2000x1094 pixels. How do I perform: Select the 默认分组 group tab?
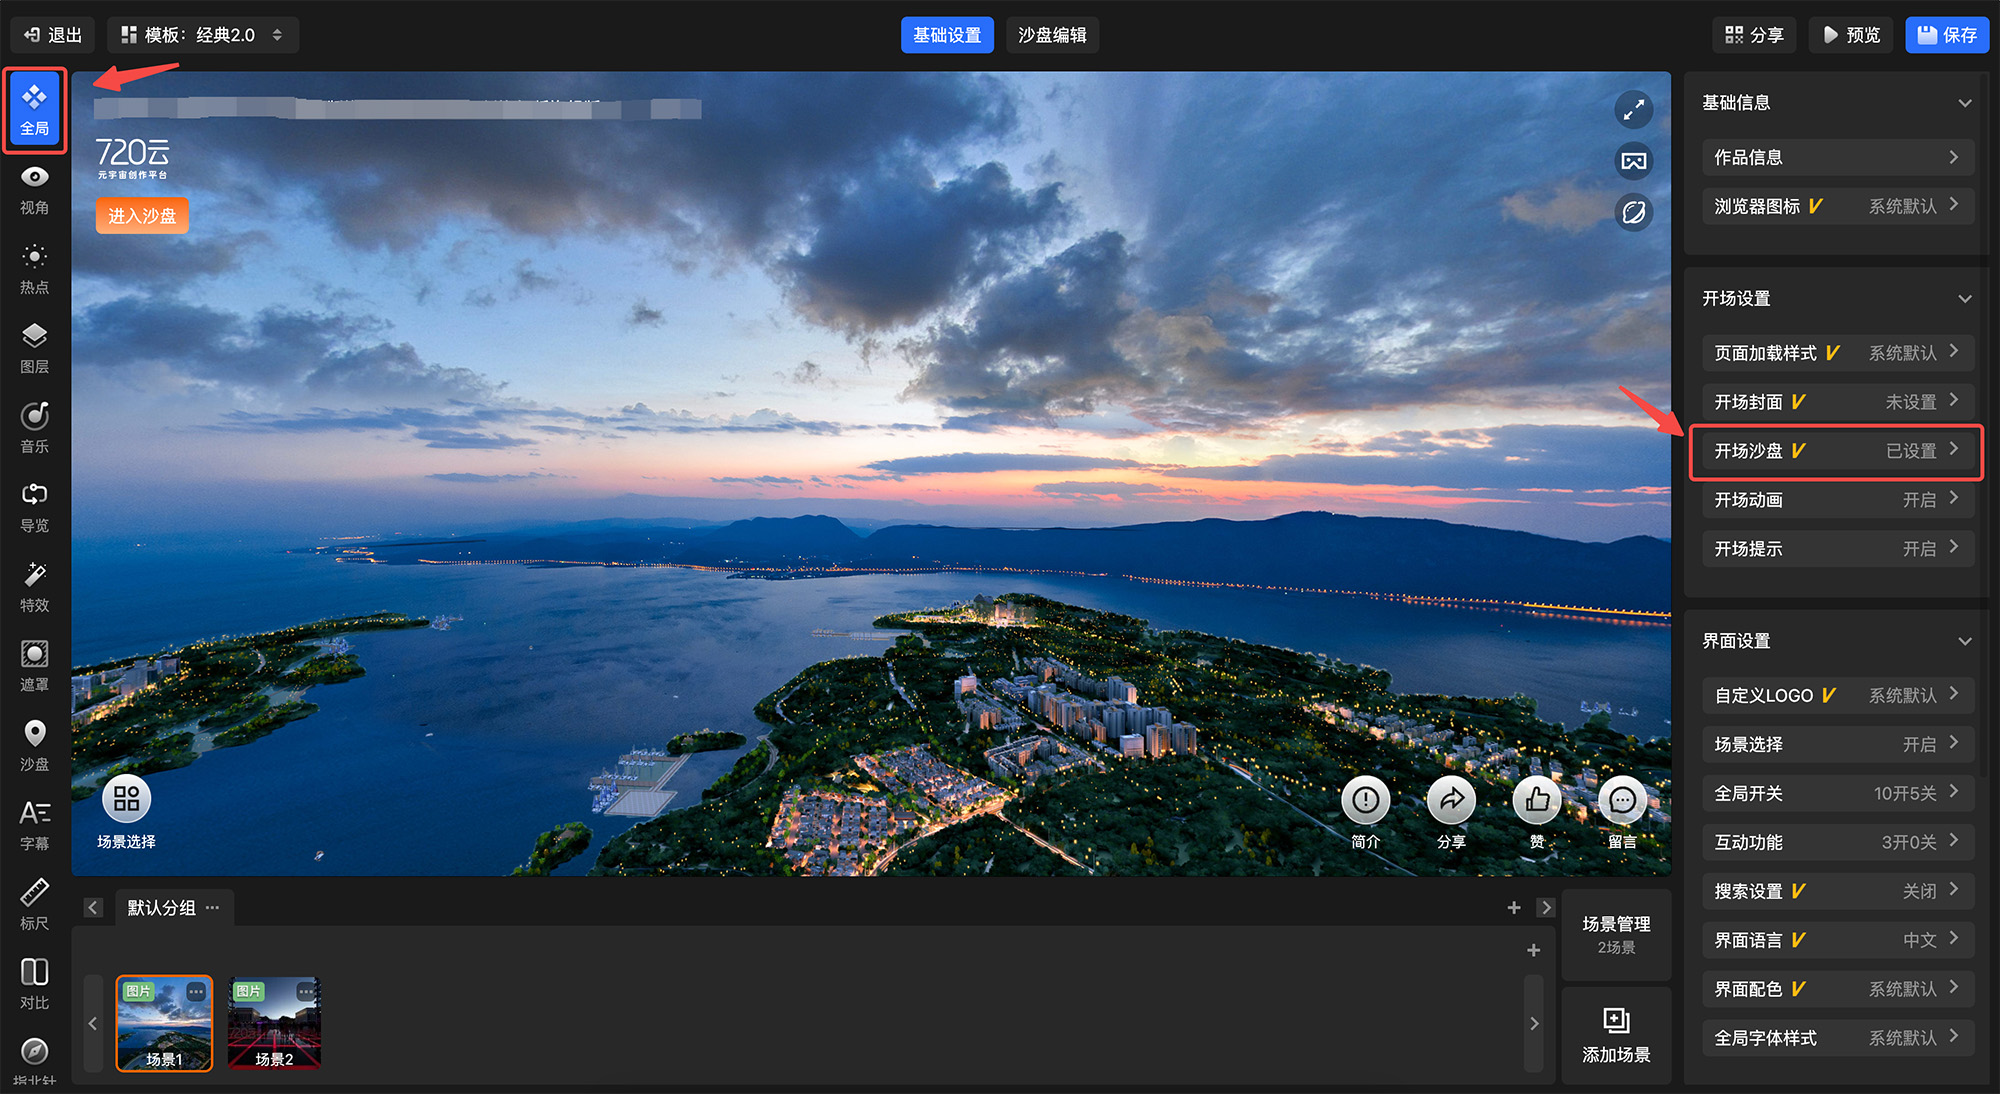click(x=162, y=908)
